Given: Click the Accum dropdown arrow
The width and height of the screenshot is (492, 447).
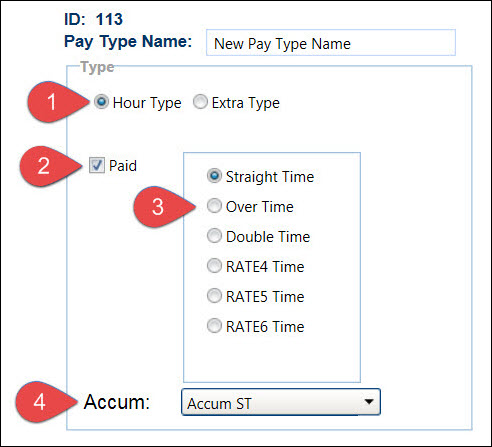Looking at the screenshot, I should point(369,401).
